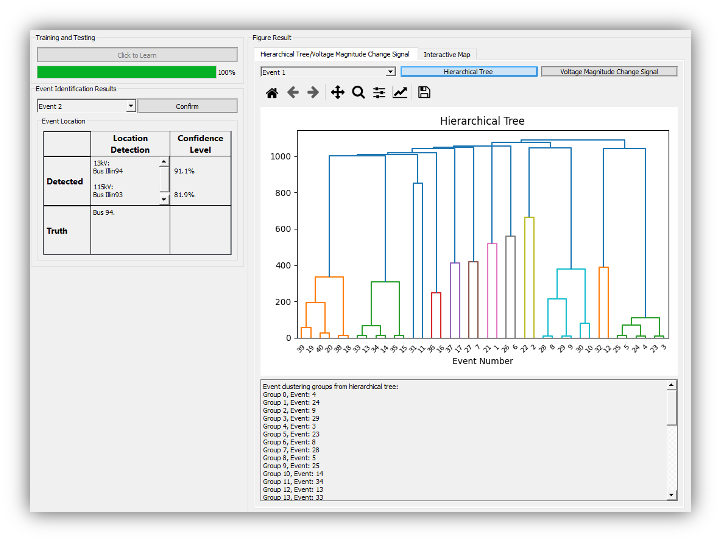Click the green training progress bar
The width and height of the screenshot is (722, 542).
(126, 72)
